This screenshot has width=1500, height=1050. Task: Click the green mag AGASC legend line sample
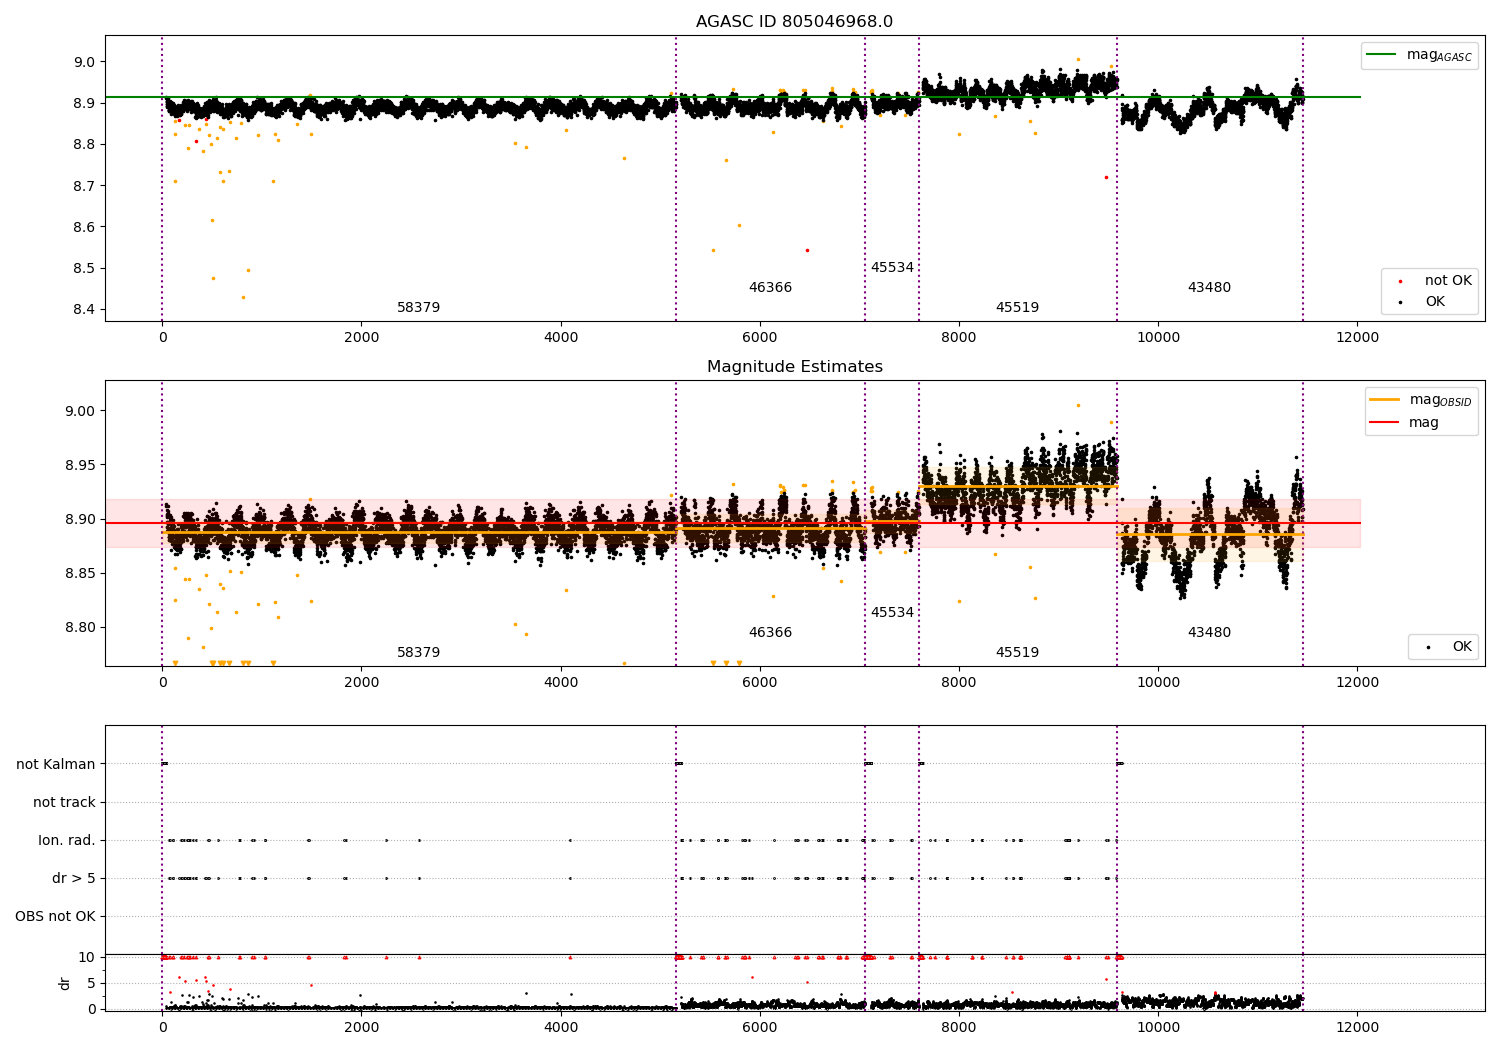tap(1382, 55)
